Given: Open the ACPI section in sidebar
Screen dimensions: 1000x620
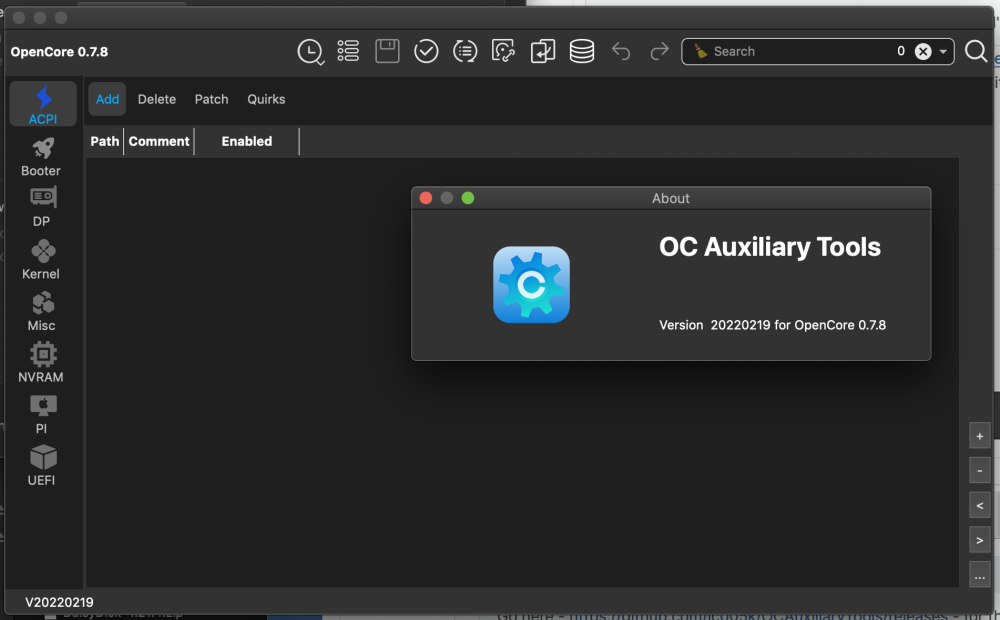Looking at the screenshot, I should [x=43, y=104].
